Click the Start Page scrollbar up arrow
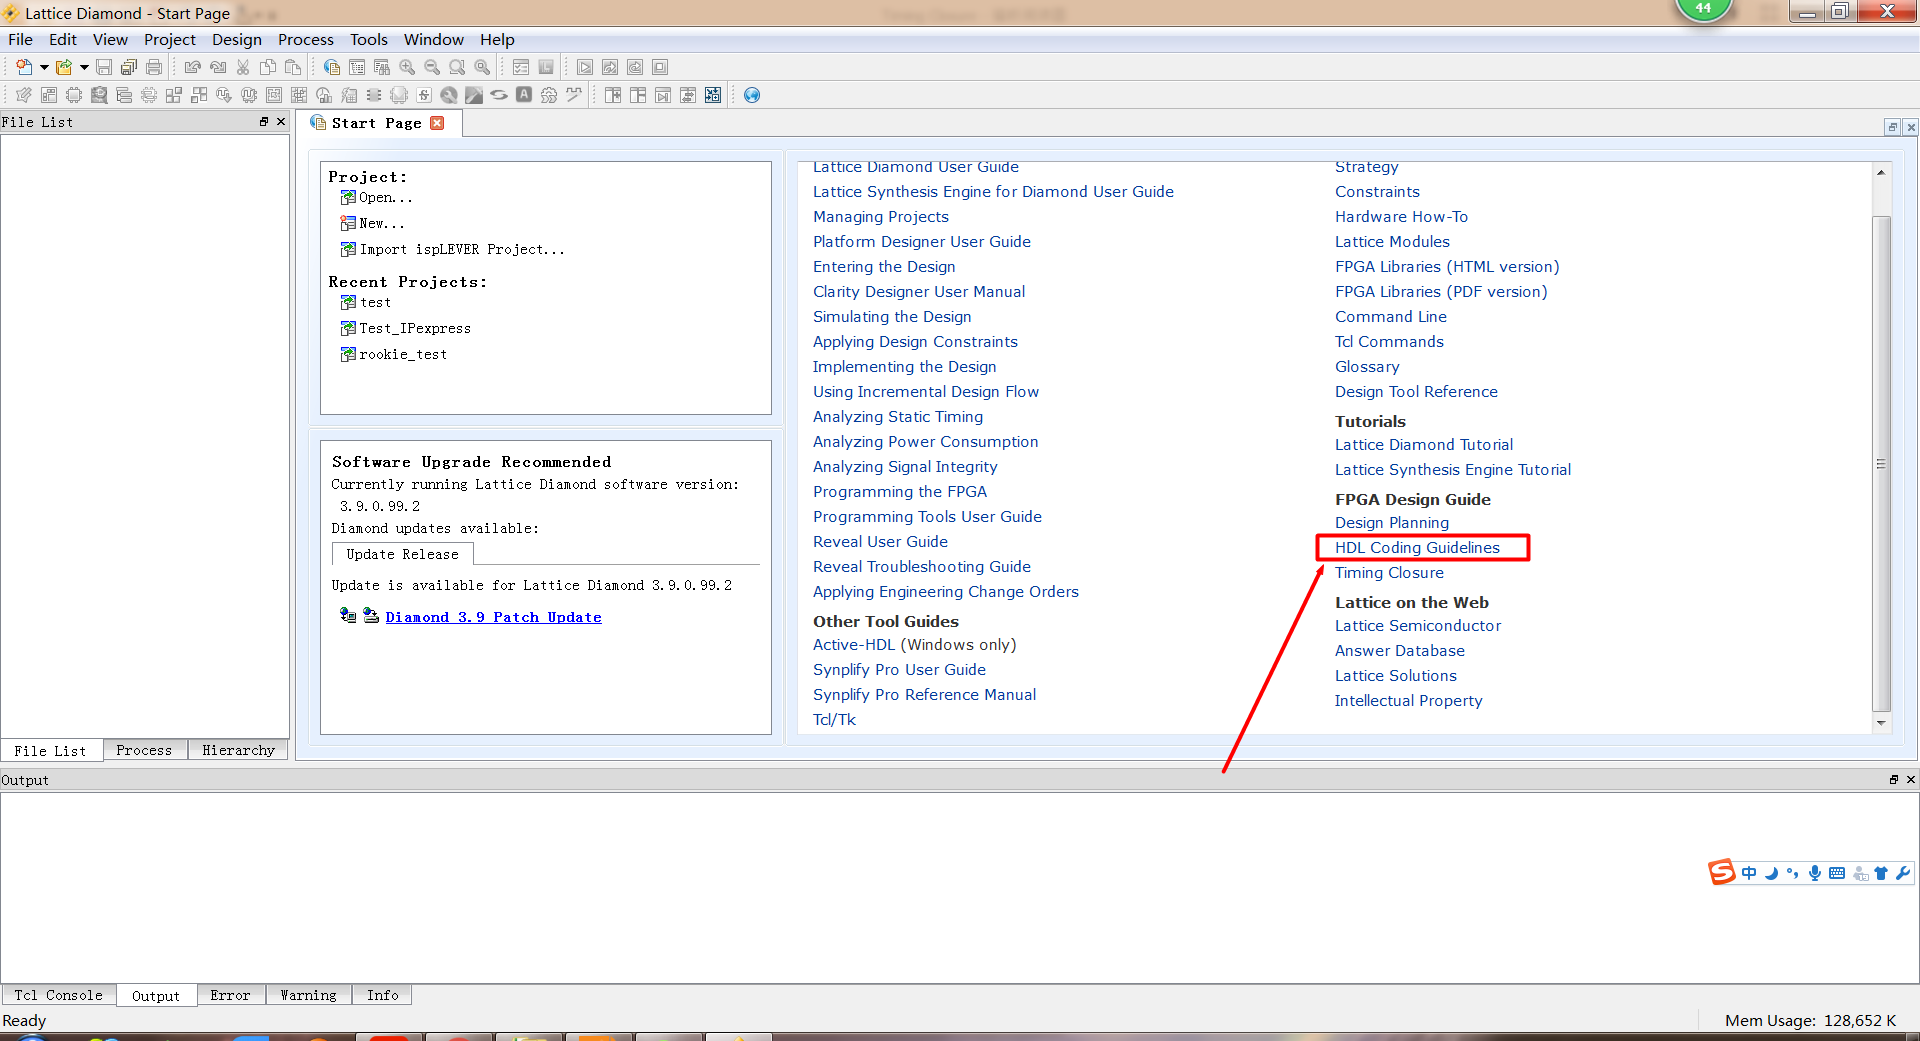Screen dimensions: 1920x1041 [1881, 173]
